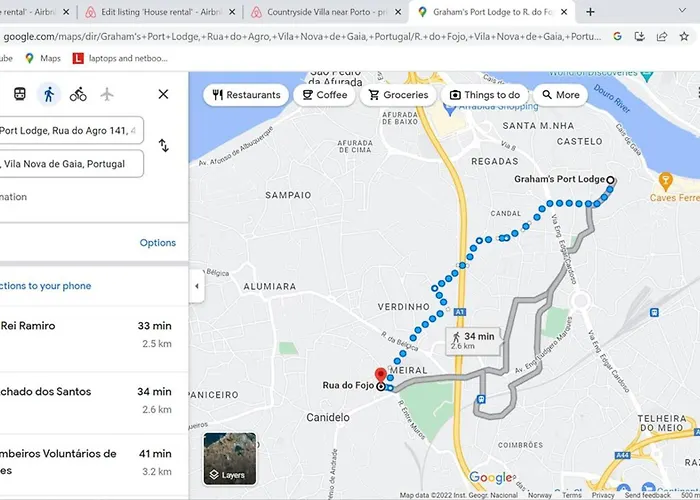Expand route Options
700x500 pixels.
tap(157, 243)
